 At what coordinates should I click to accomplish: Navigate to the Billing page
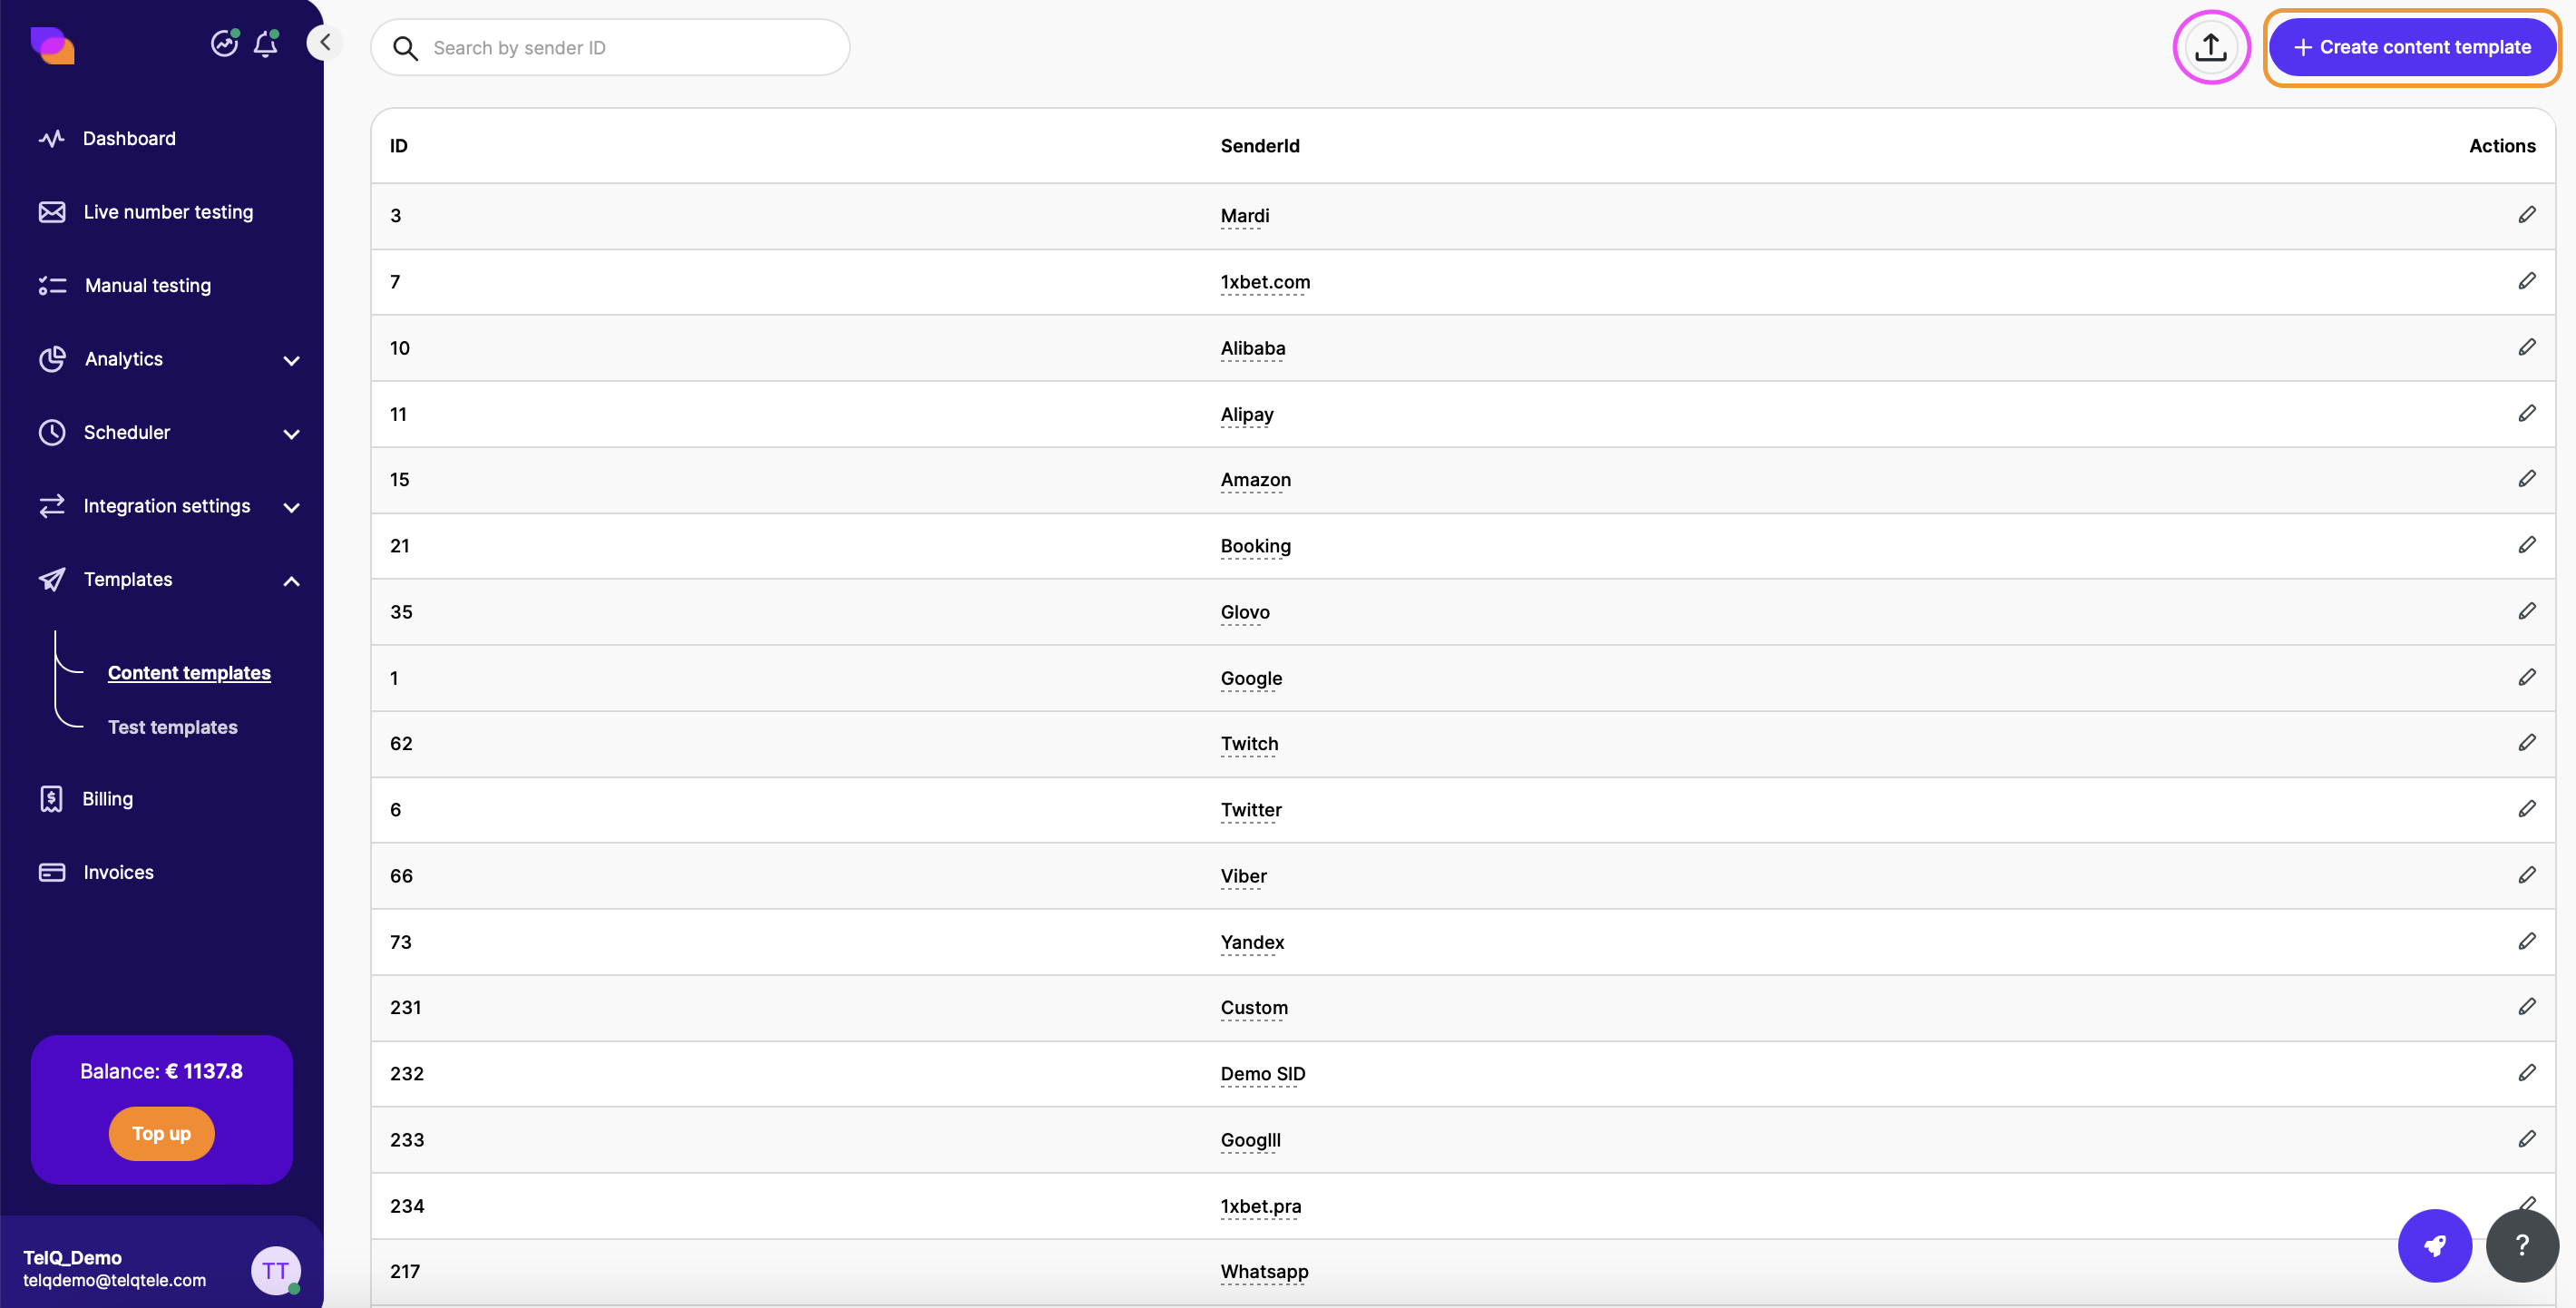pos(107,799)
